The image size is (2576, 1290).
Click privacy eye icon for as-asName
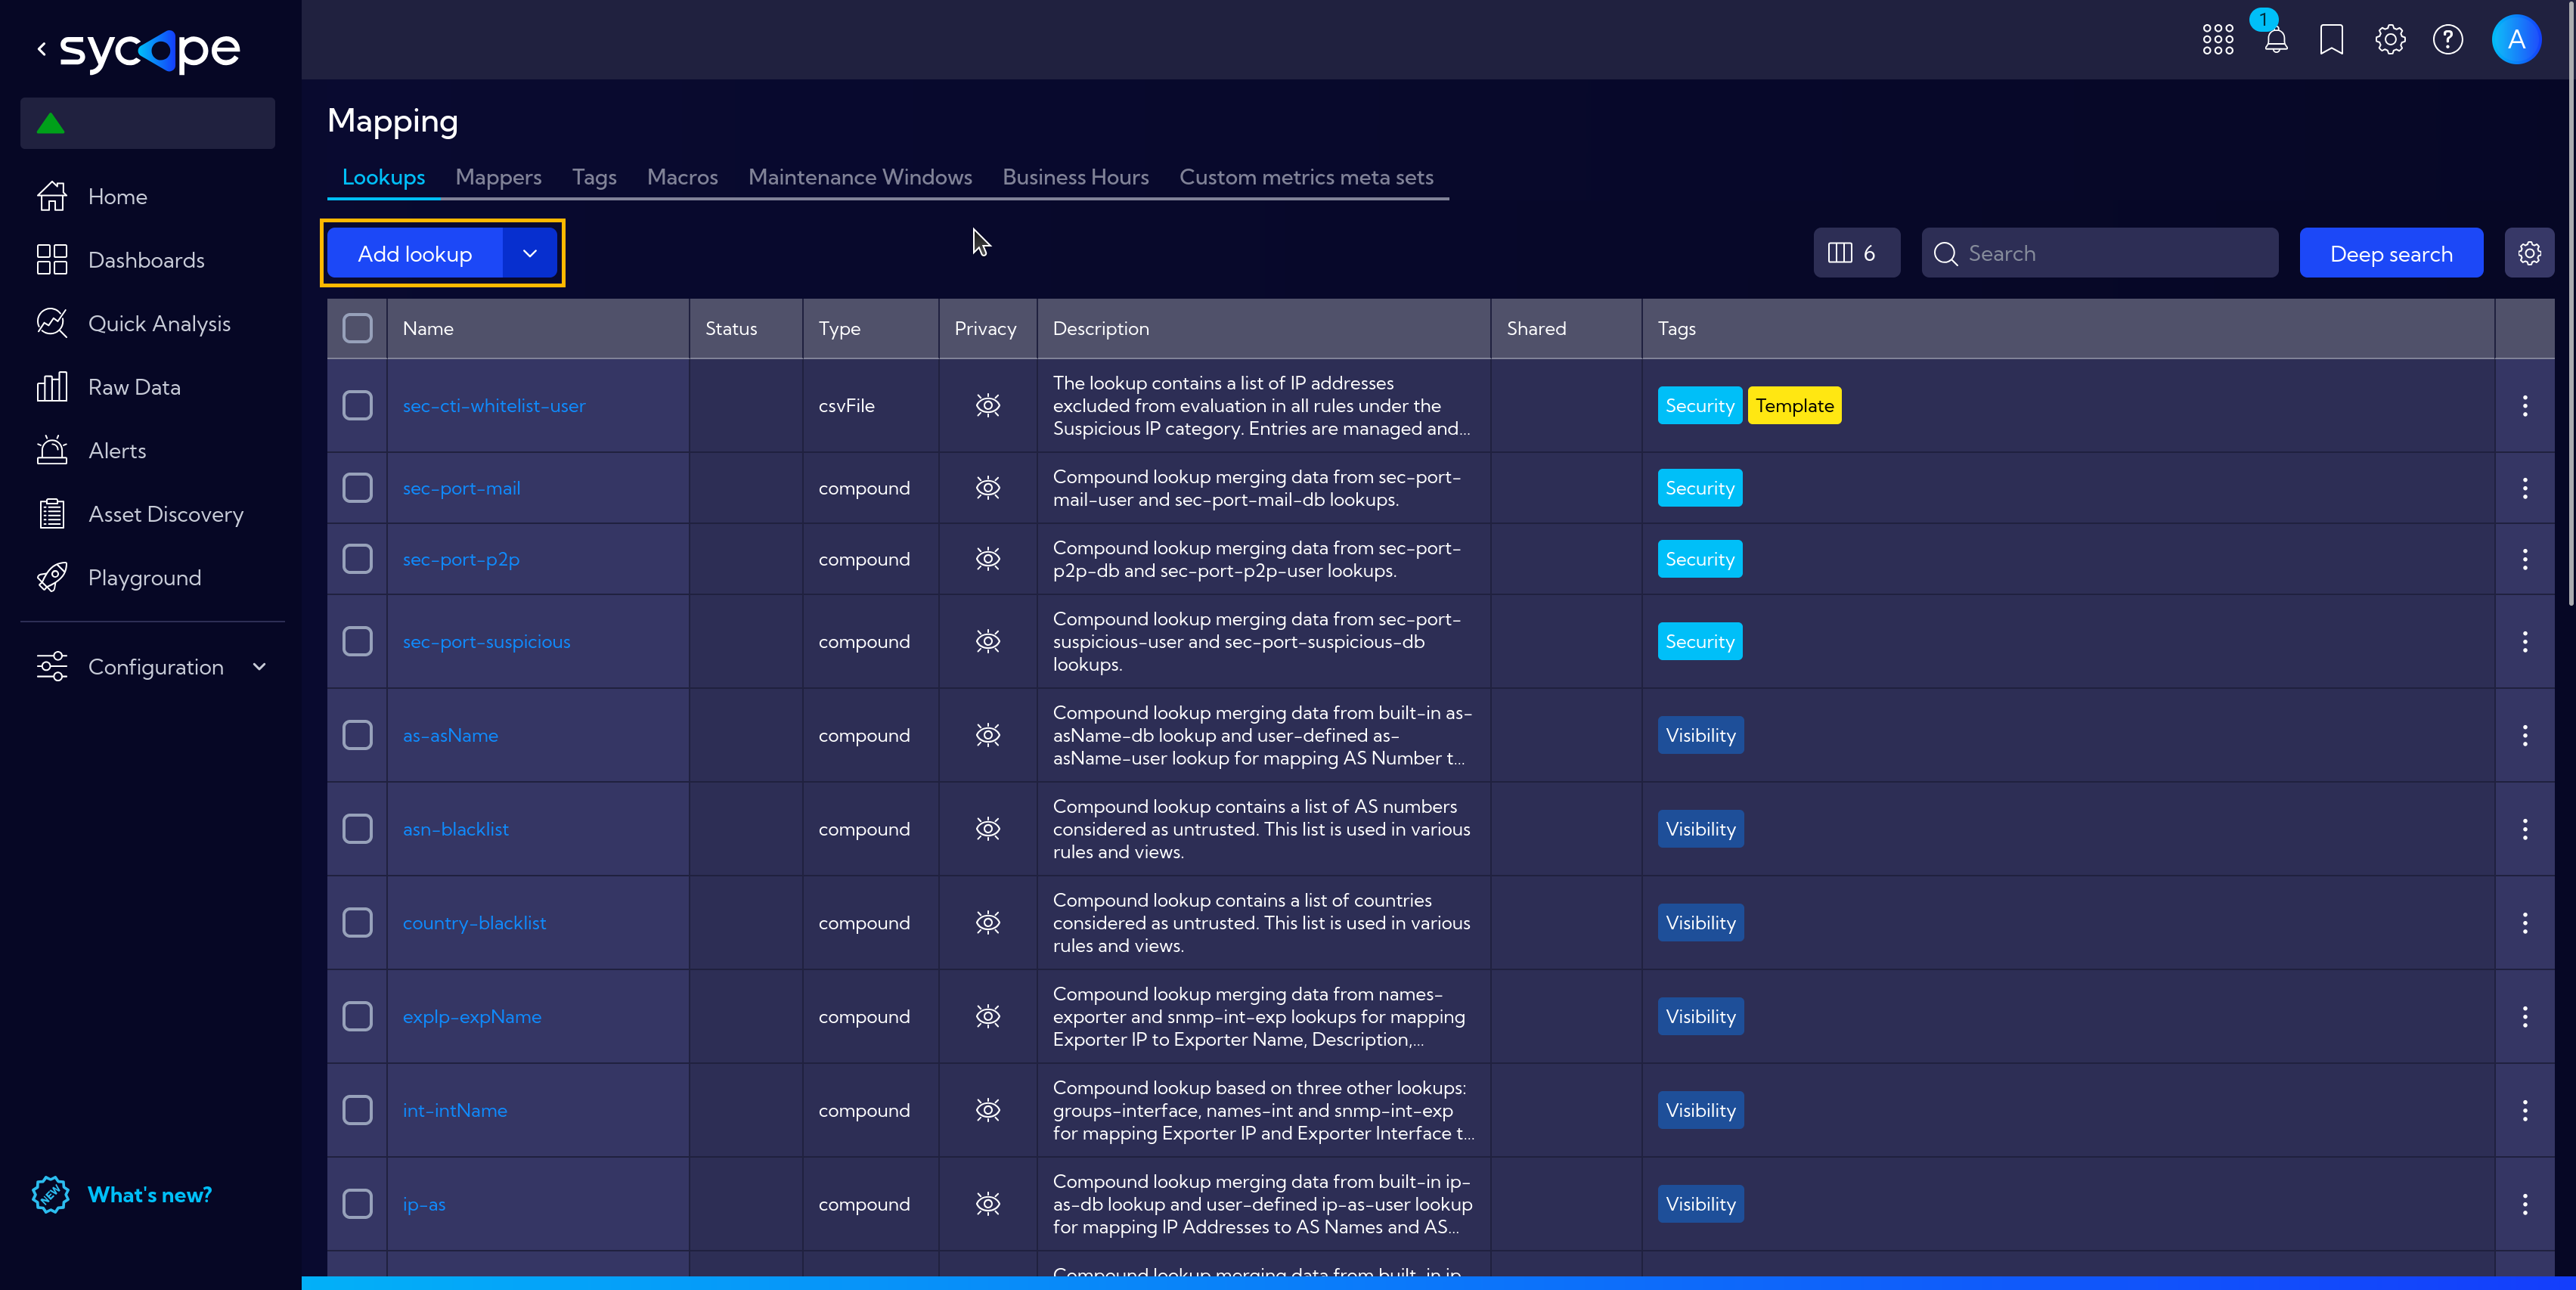coord(988,735)
